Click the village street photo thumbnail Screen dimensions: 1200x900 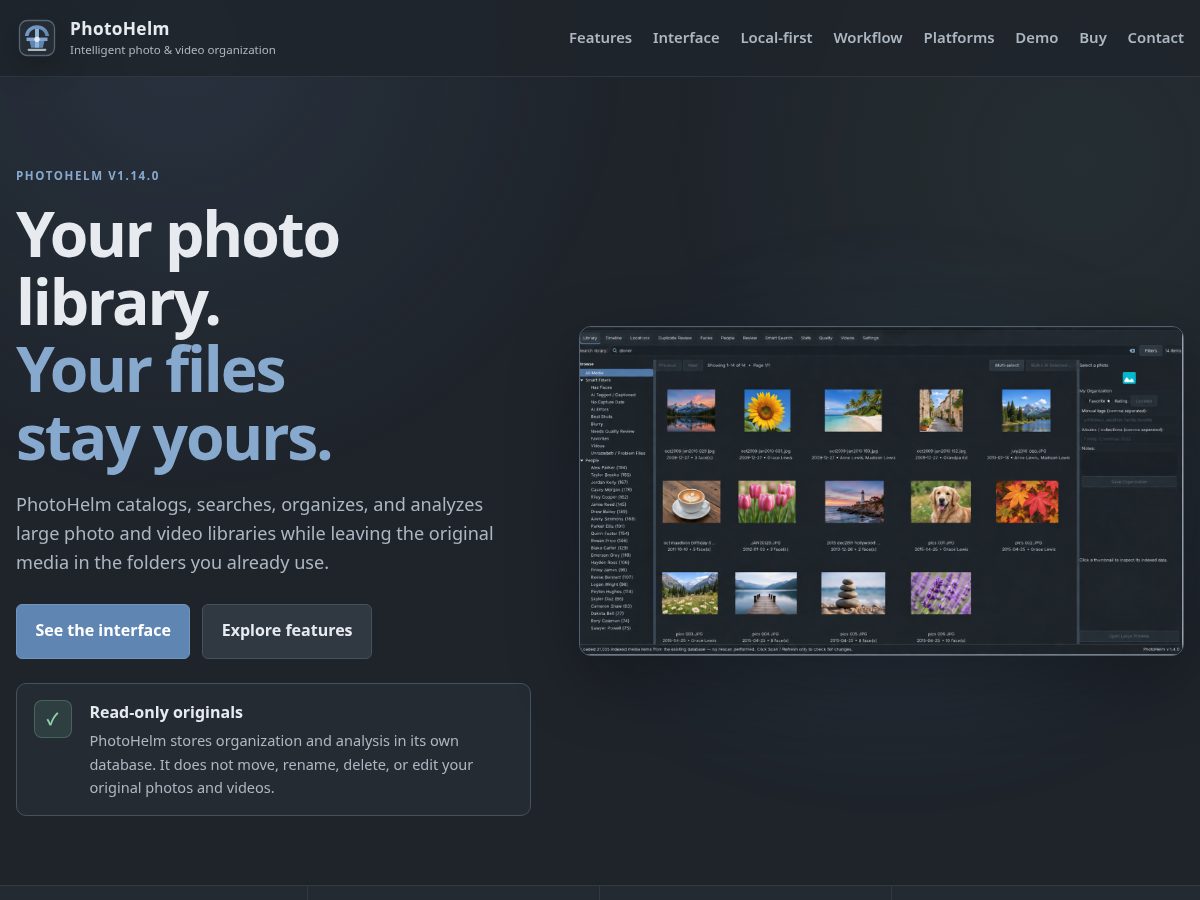[941, 410]
